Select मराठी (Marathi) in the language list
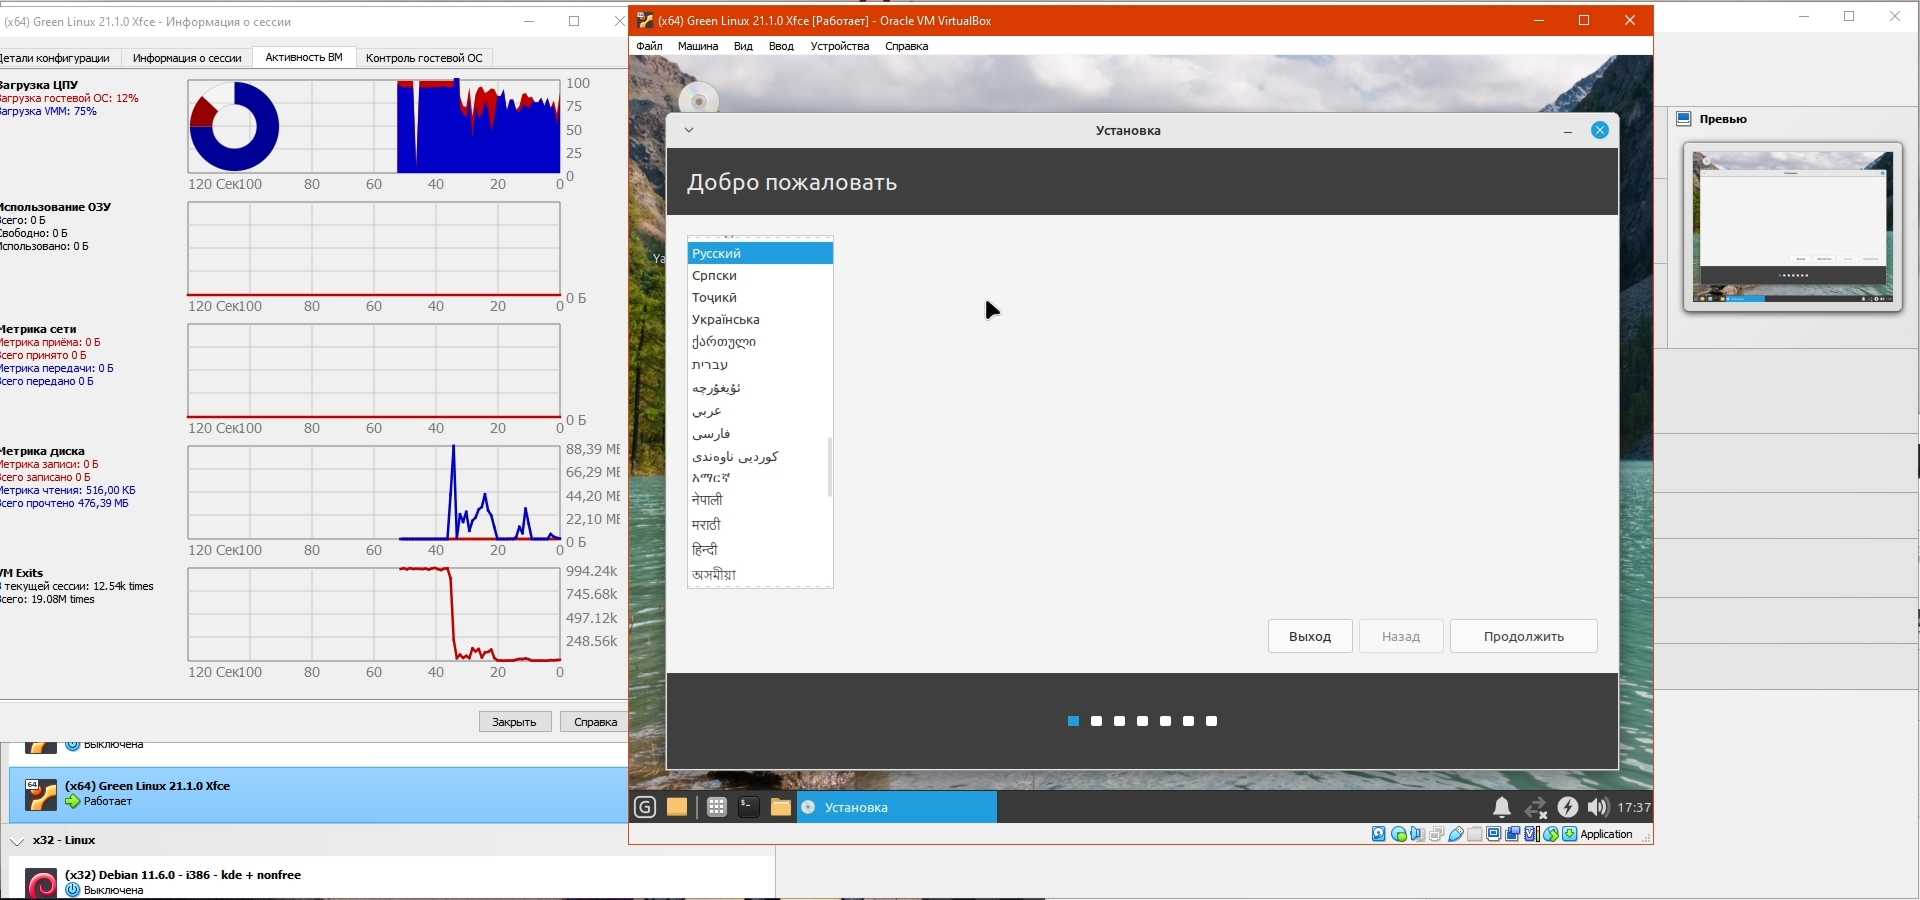The width and height of the screenshot is (1920, 900). 760,524
